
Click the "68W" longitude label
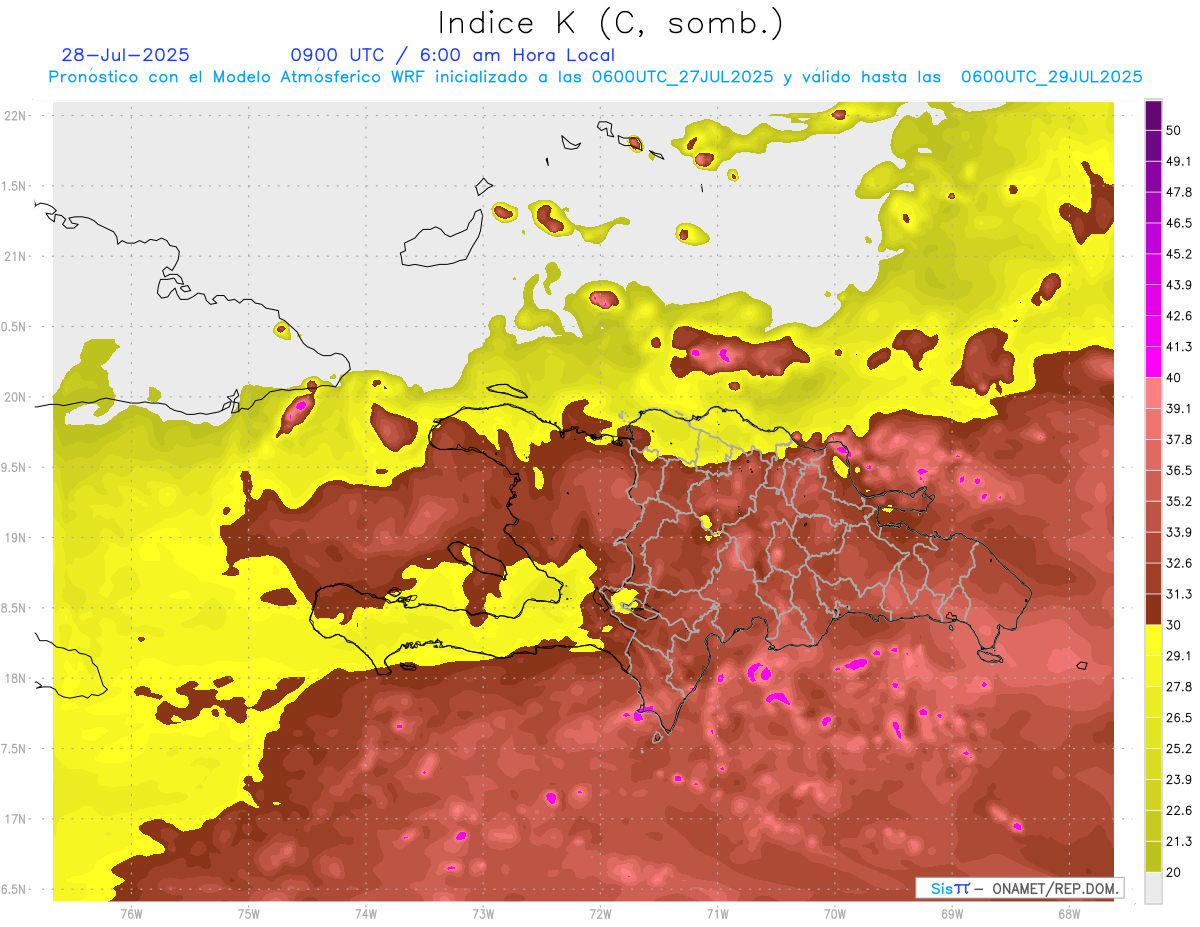tap(1069, 914)
